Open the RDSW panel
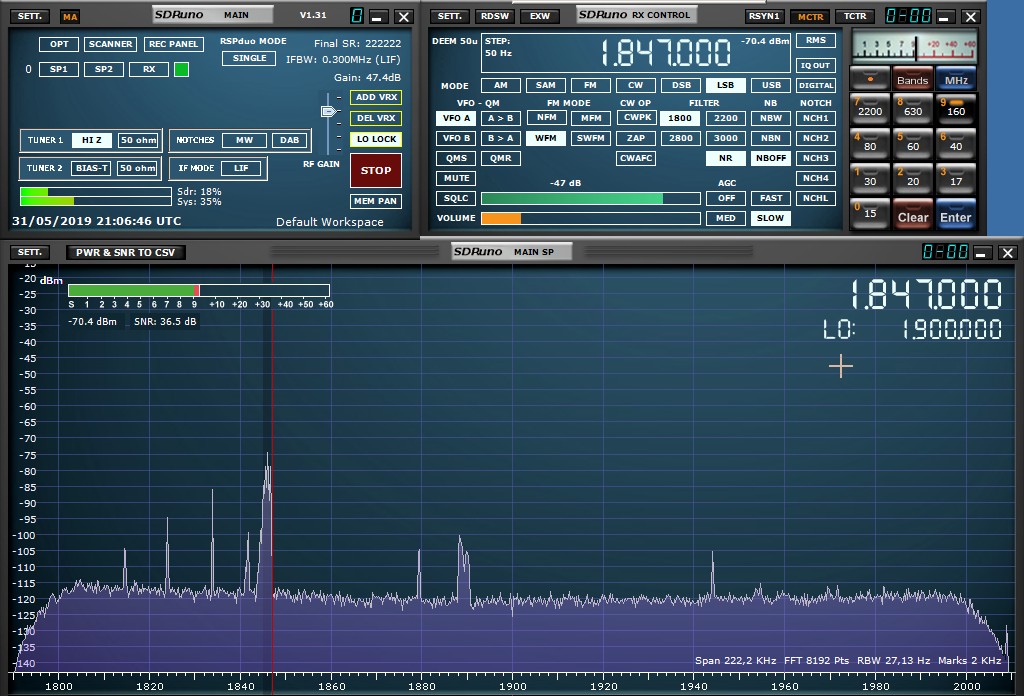The image size is (1024, 696). 494,16
